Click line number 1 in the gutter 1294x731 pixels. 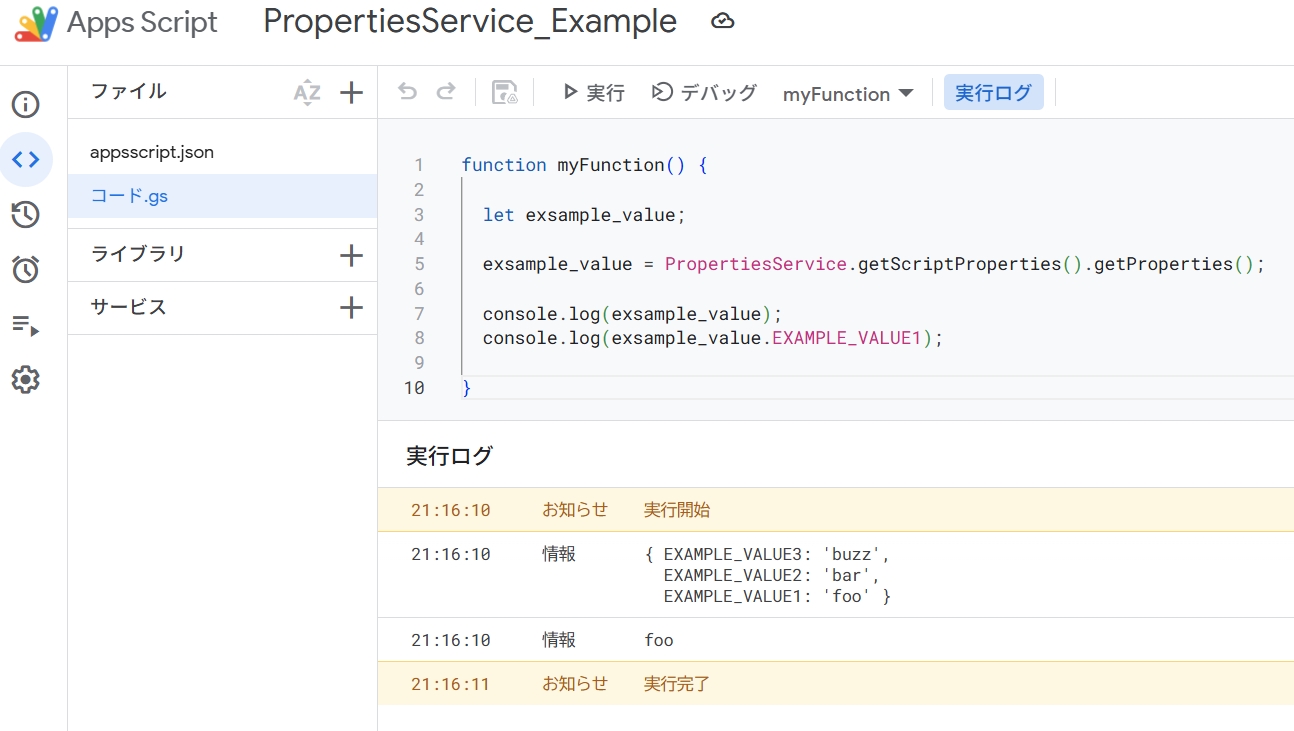(418, 165)
